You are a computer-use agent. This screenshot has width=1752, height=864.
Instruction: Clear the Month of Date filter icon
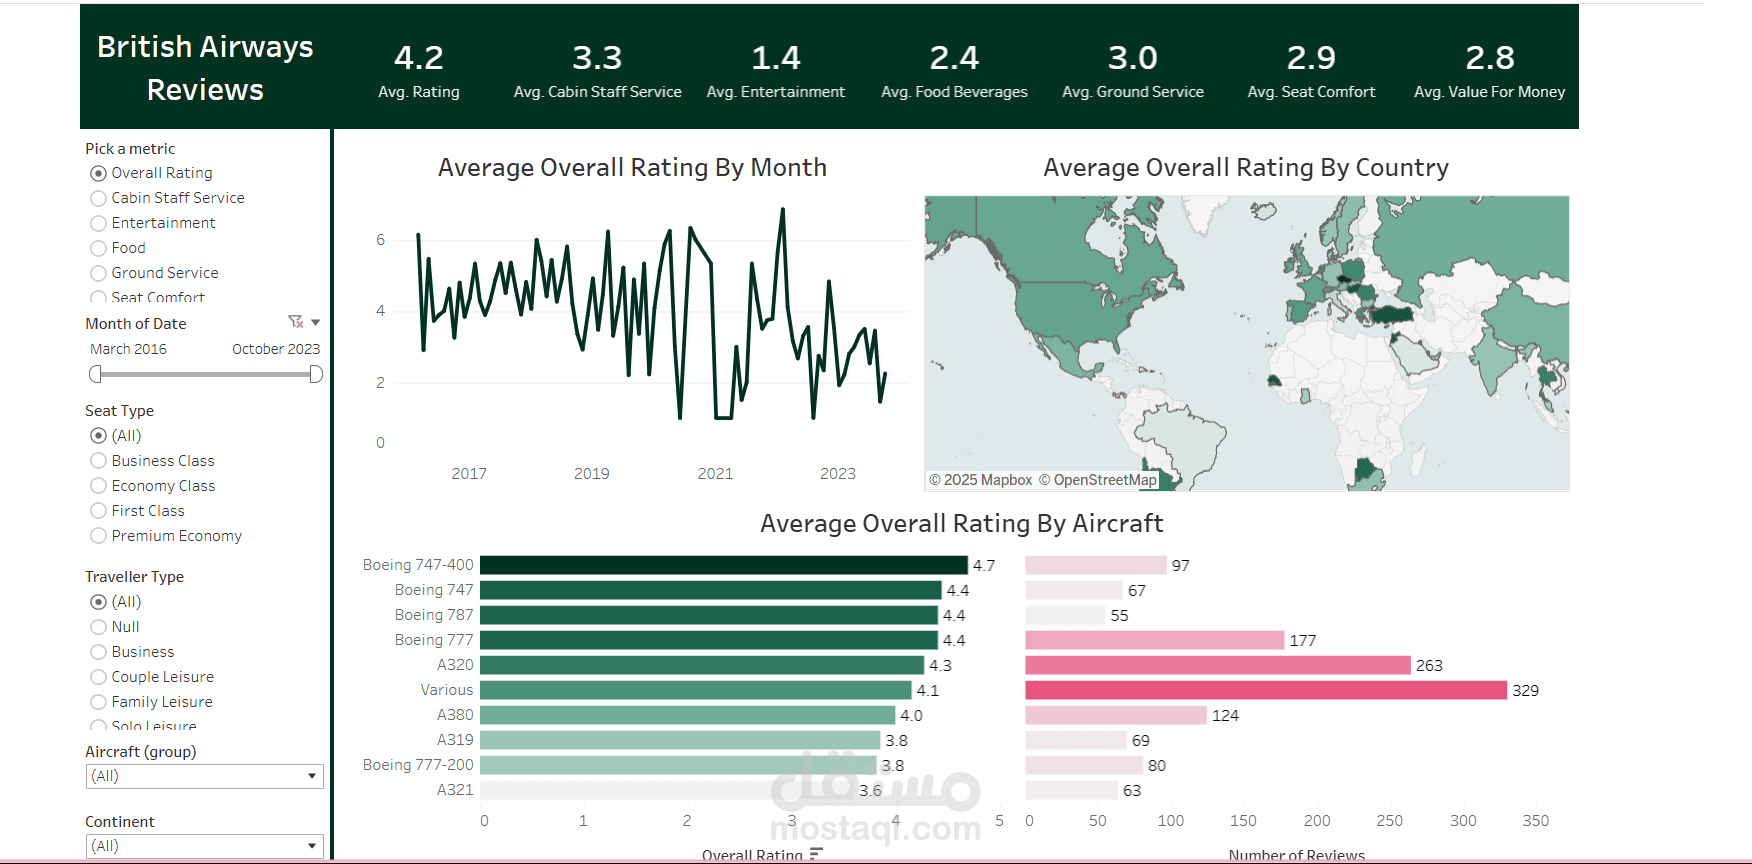point(295,322)
